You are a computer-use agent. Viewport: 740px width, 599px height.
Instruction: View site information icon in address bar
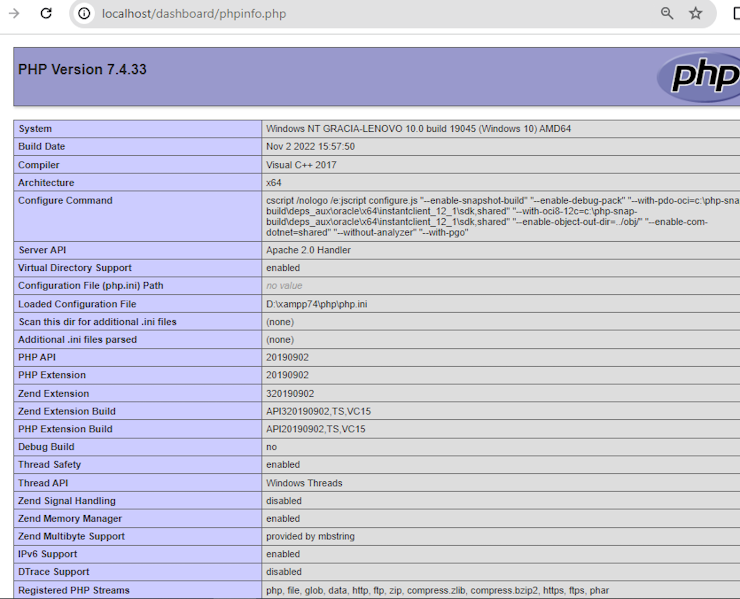tap(84, 14)
